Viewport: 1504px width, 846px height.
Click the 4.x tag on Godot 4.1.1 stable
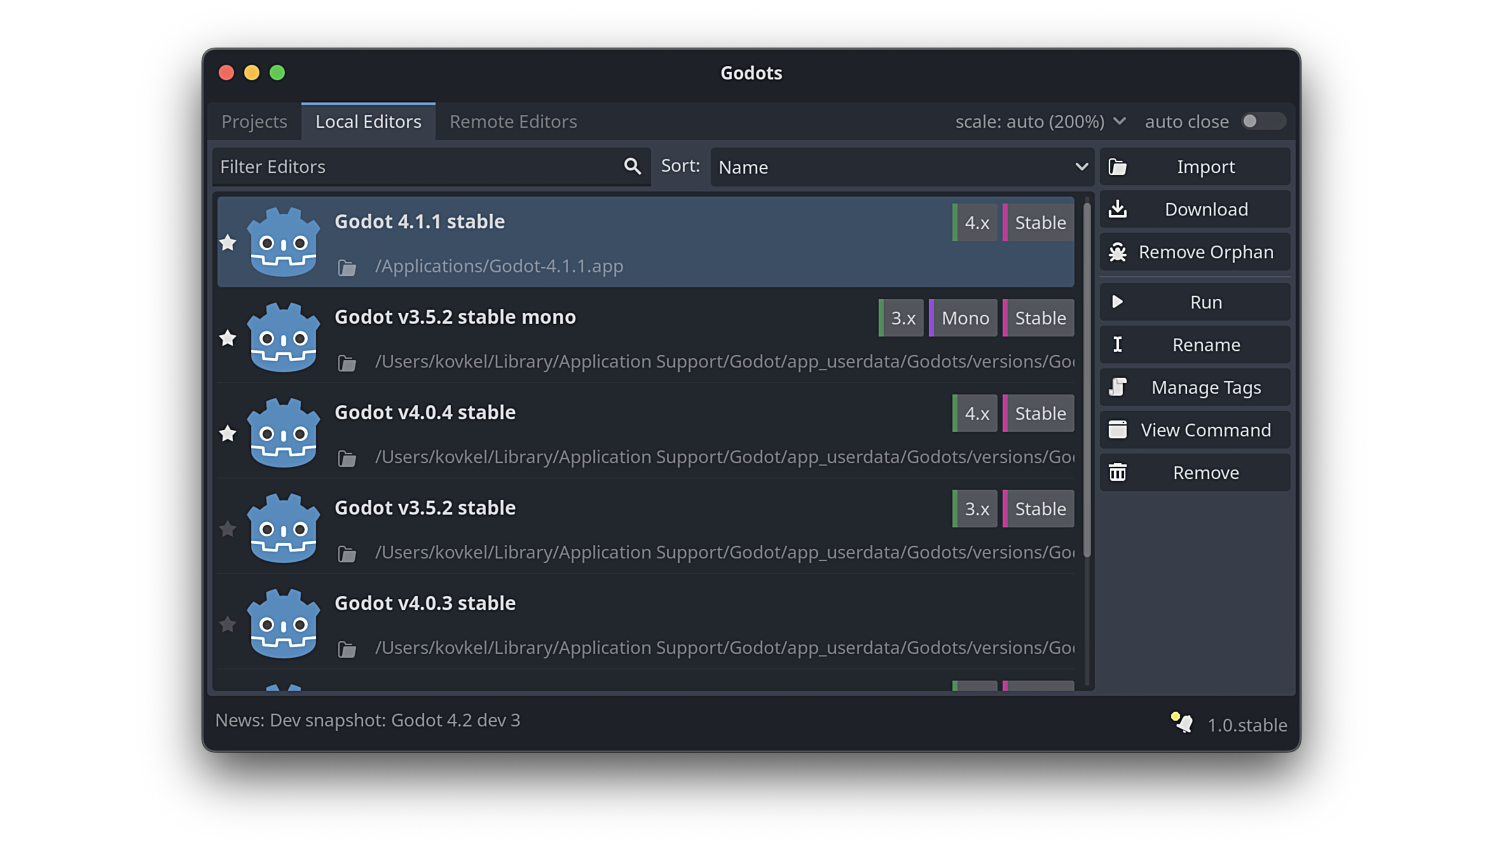coord(975,223)
